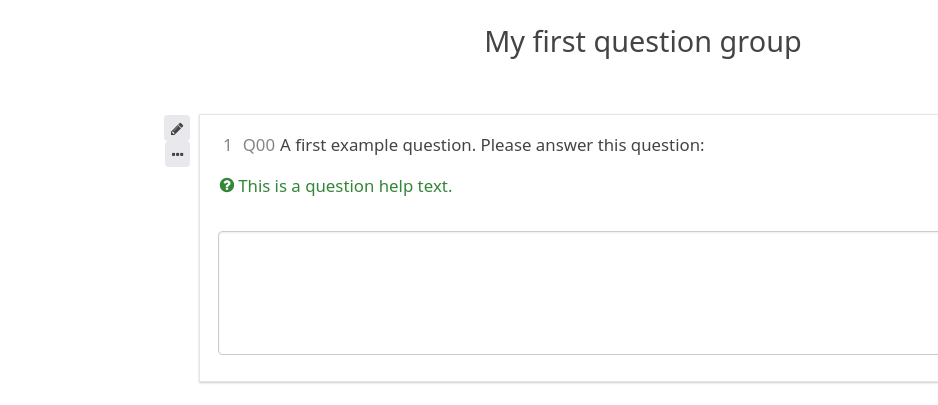The image size is (938, 405).
Task: Click the word 'This' in the help text
Action: click(254, 186)
